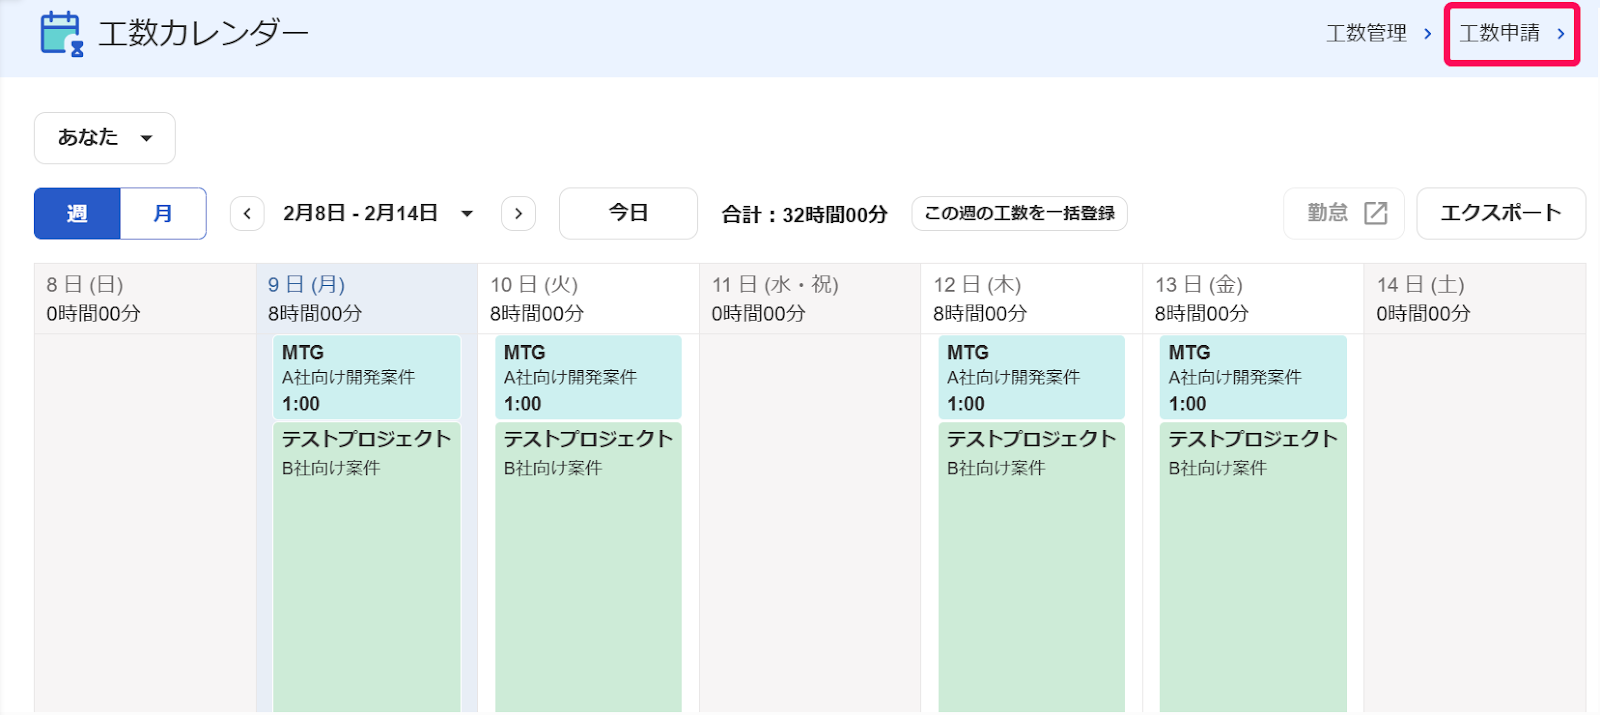This screenshot has height=715, width=1600.
Task: Click 0時間00分 total under 11日 (水・祝)
Action: 758,313
